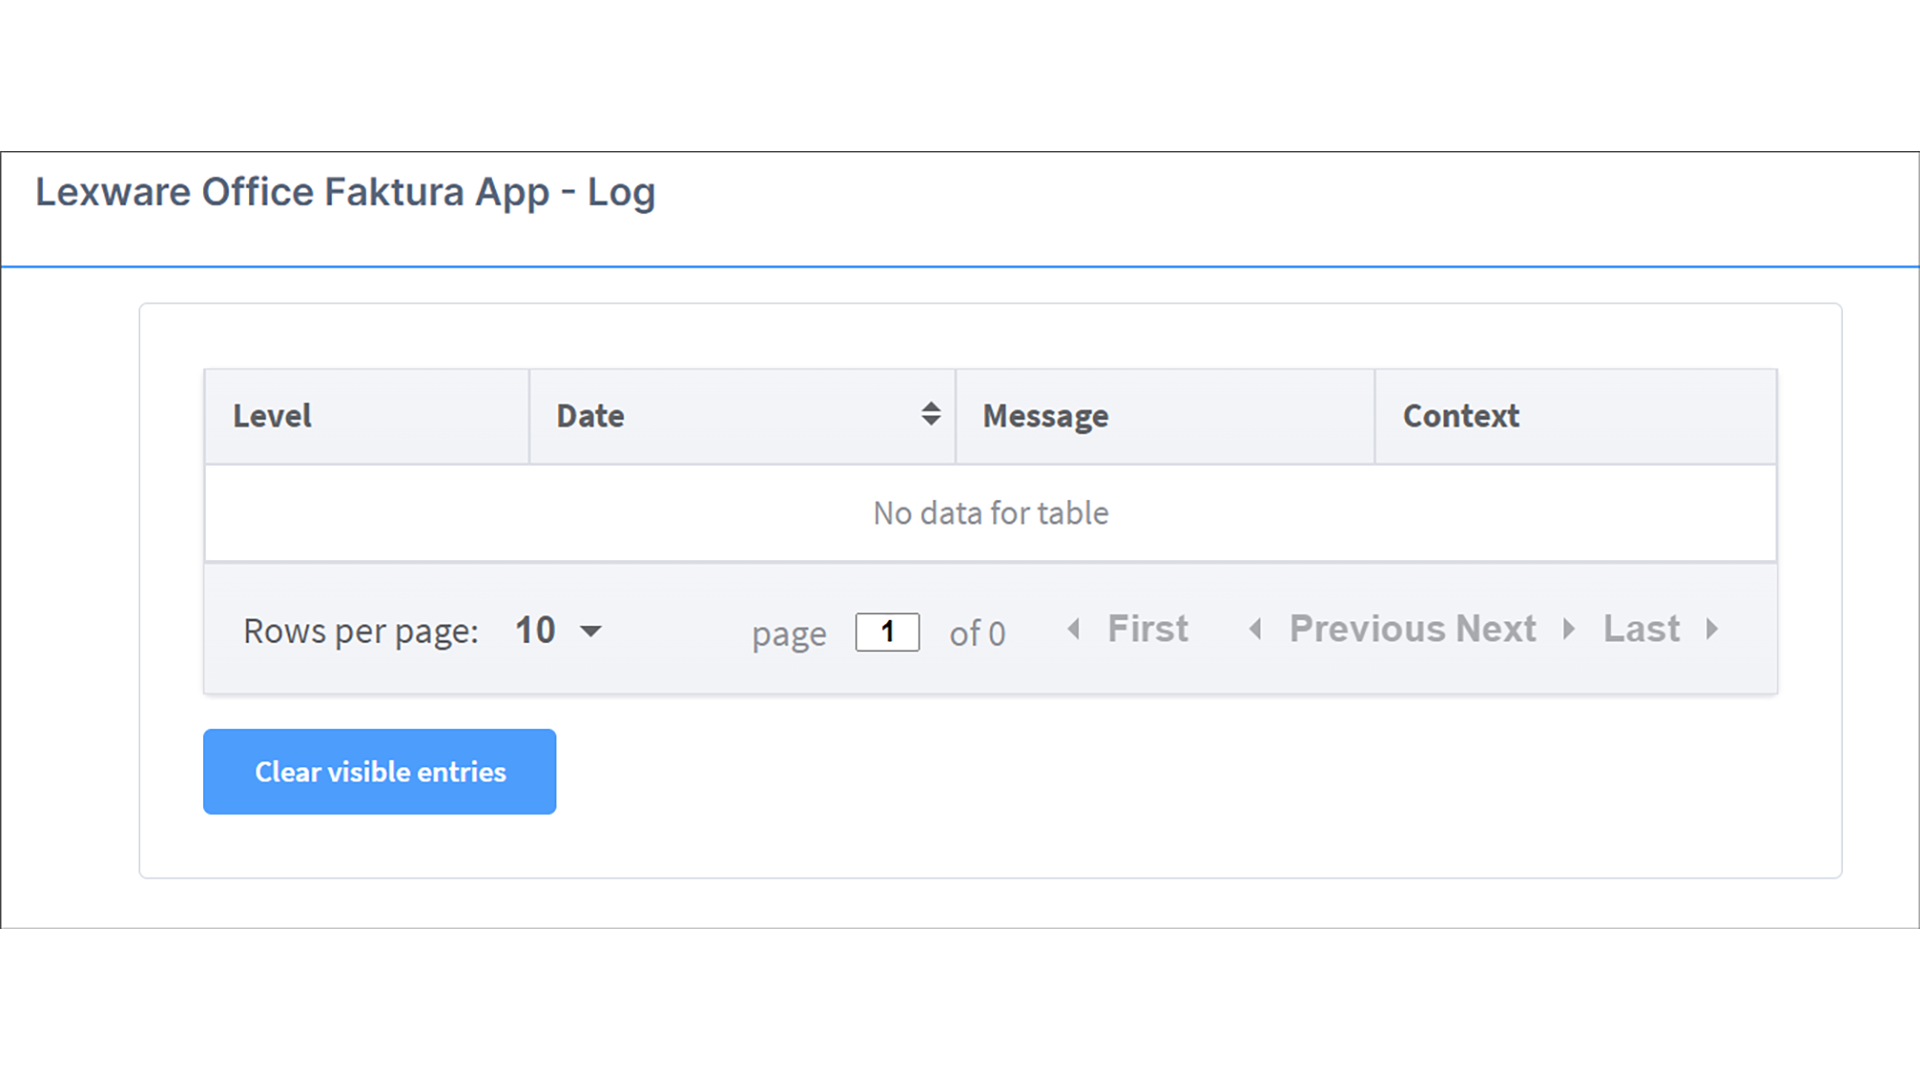Click the Clear visible entries button
Screen dimensions: 1920x1080
380,771
